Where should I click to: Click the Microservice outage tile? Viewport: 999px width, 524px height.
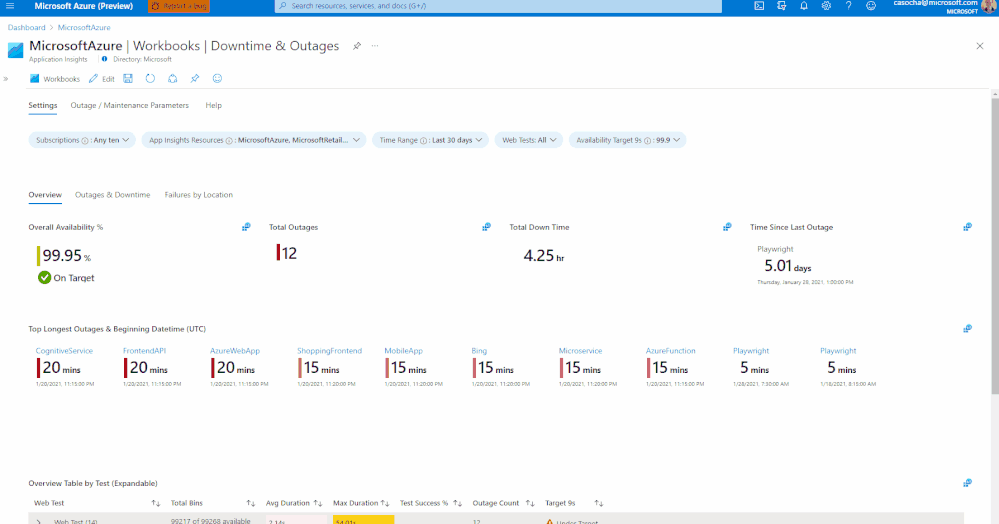tap(588, 368)
